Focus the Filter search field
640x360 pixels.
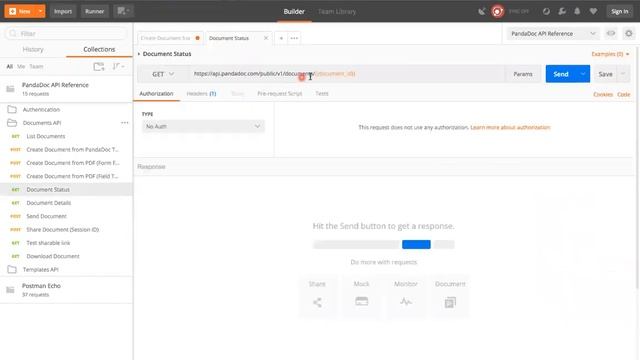tap(66, 33)
